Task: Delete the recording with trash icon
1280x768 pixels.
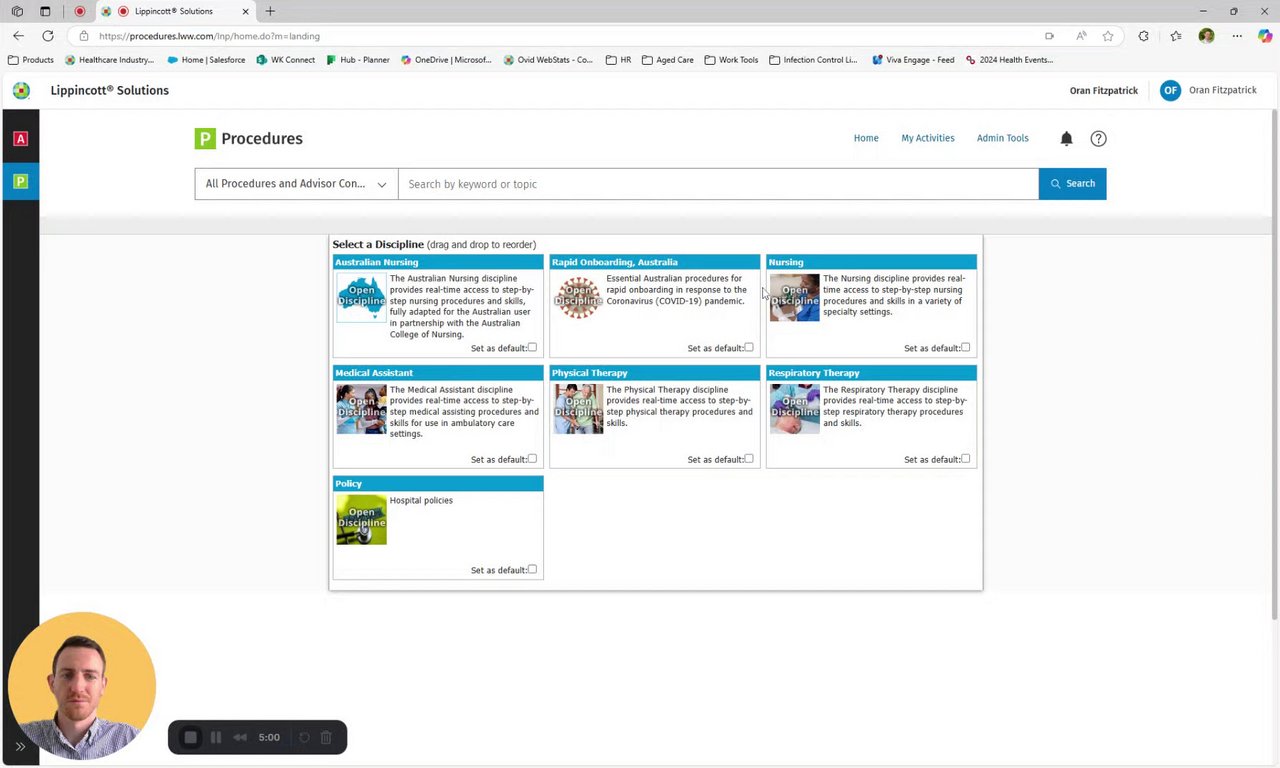Action: tap(326, 738)
